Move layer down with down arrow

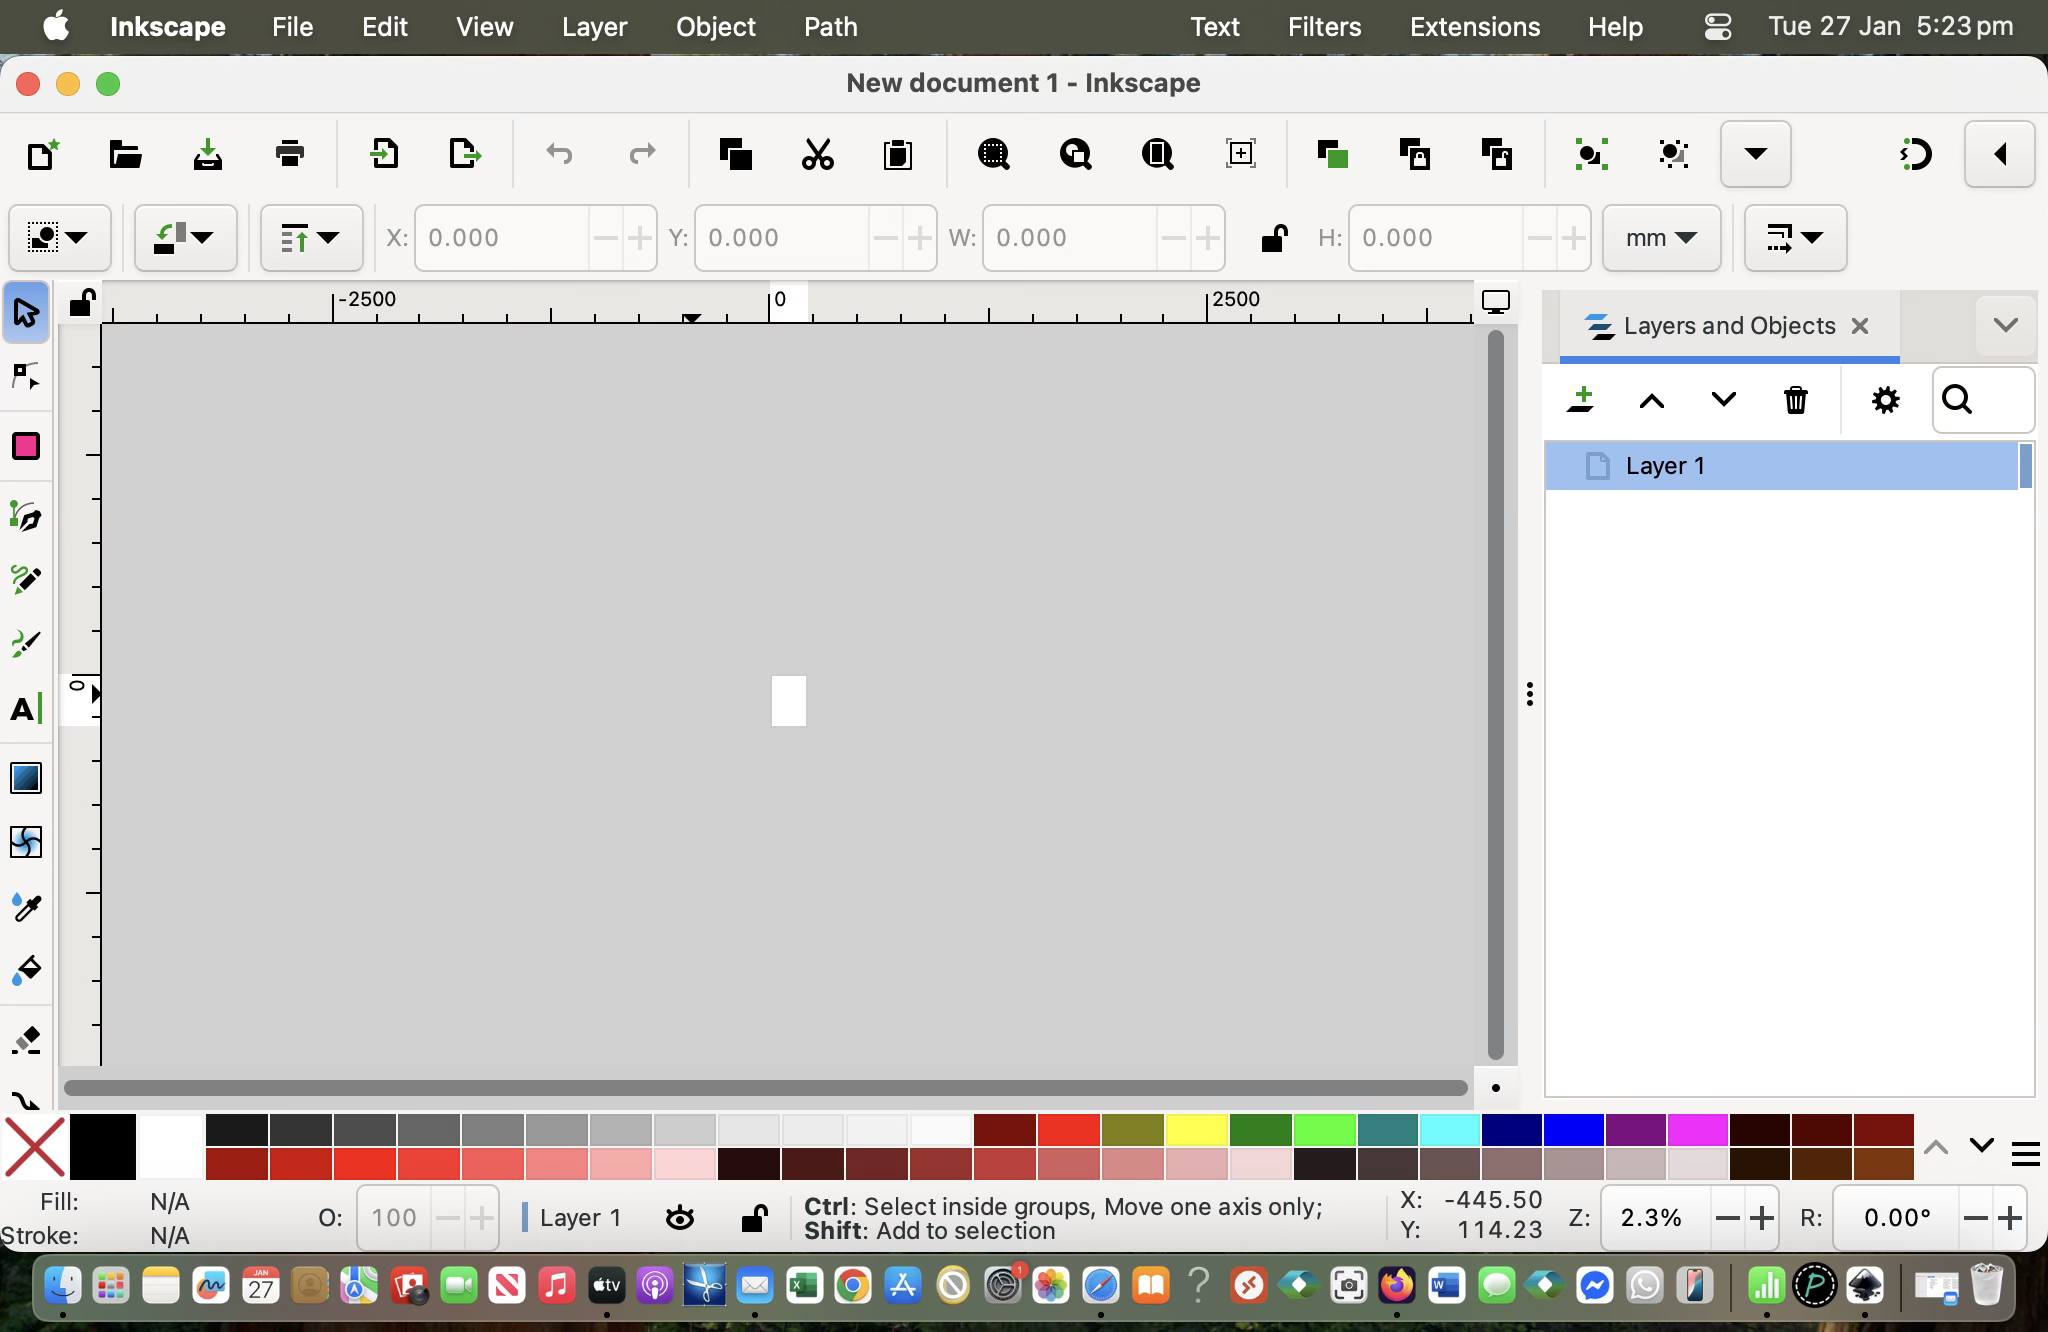pos(1724,400)
